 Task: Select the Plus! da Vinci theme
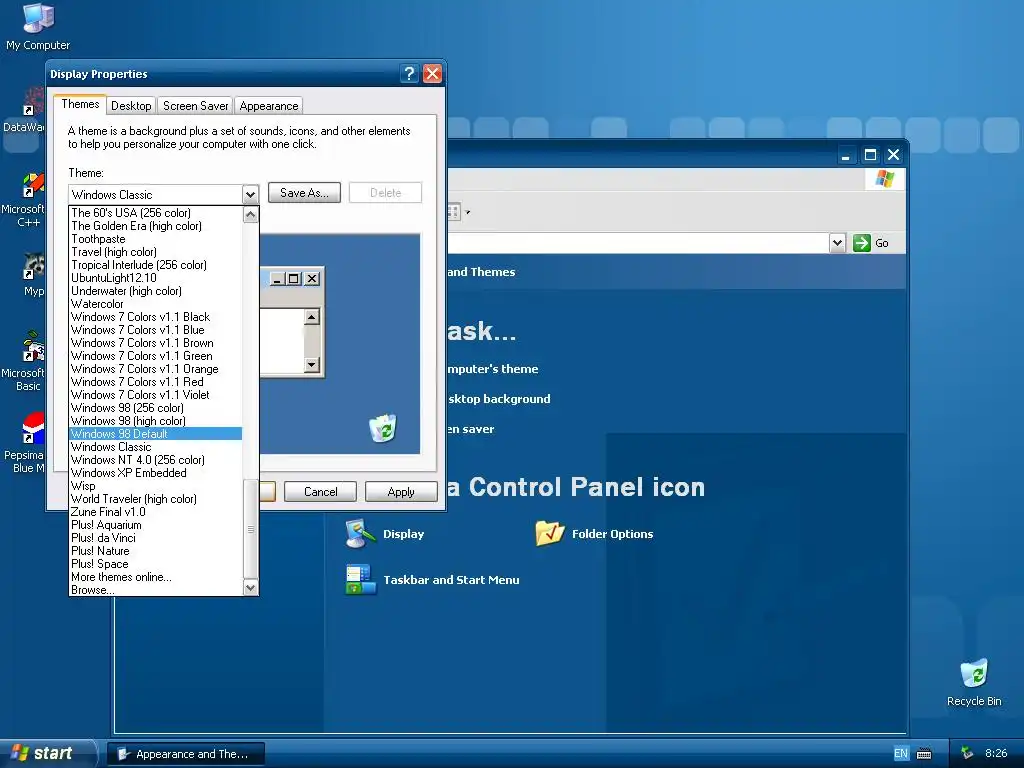pyautogui.click(x=155, y=538)
